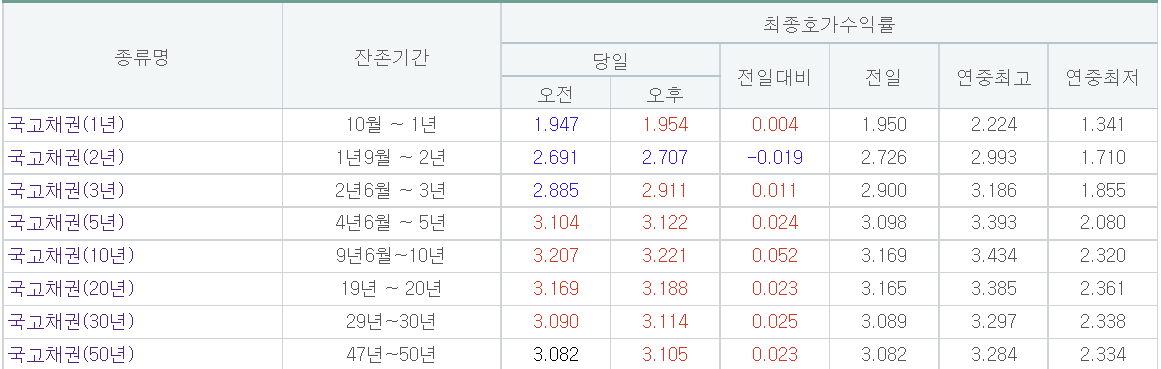This screenshot has height=369, width=1161.
Task: Click the 2.911 afternoon yield value
Action: tap(665, 190)
